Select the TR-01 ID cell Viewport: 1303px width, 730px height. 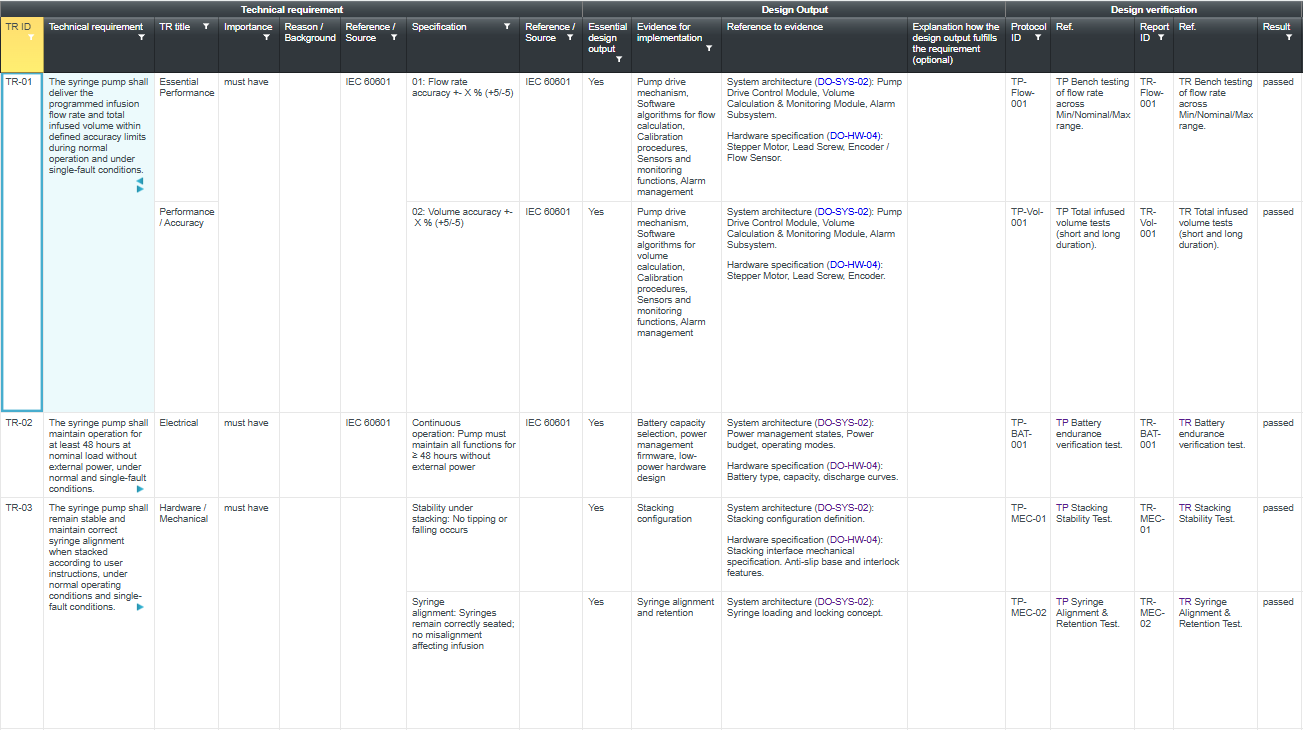pyautogui.click(x=22, y=240)
